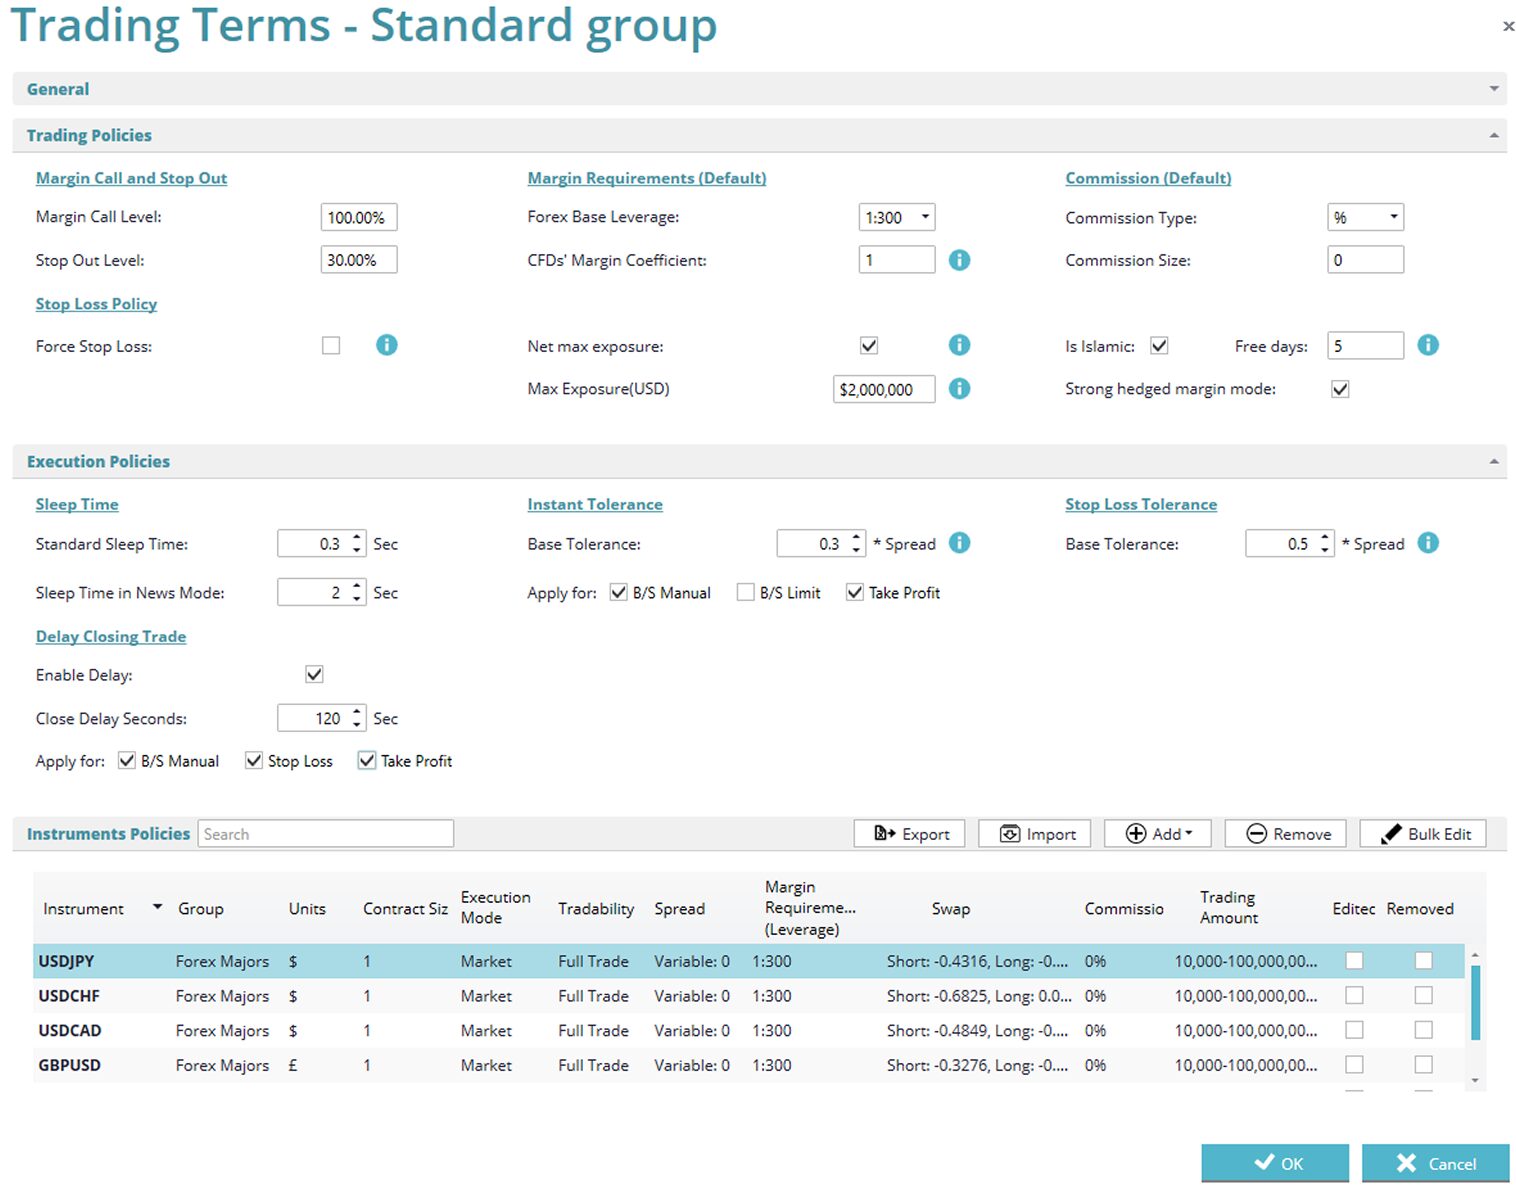The height and width of the screenshot is (1198, 1516).
Task: Click the instruments table scrollbar
Action: click(x=1475, y=1002)
